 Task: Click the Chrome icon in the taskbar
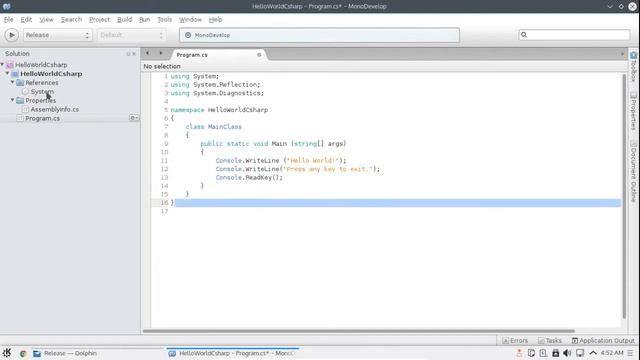pyautogui.click(x=23, y=353)
